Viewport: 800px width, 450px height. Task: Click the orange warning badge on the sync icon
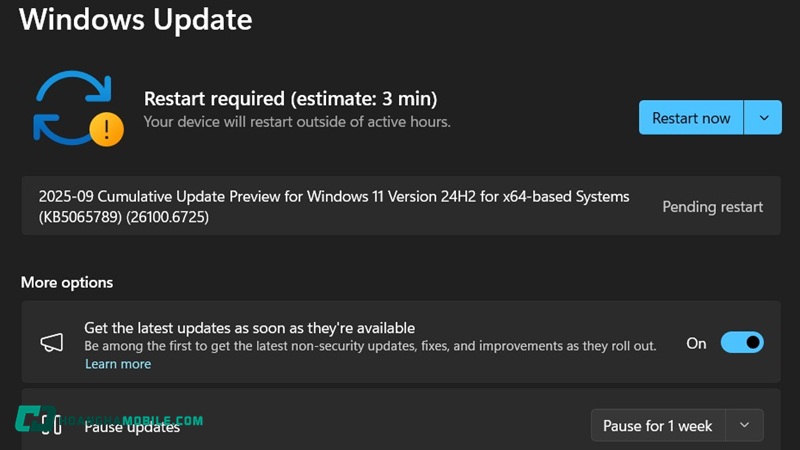(x=106, y=128)
